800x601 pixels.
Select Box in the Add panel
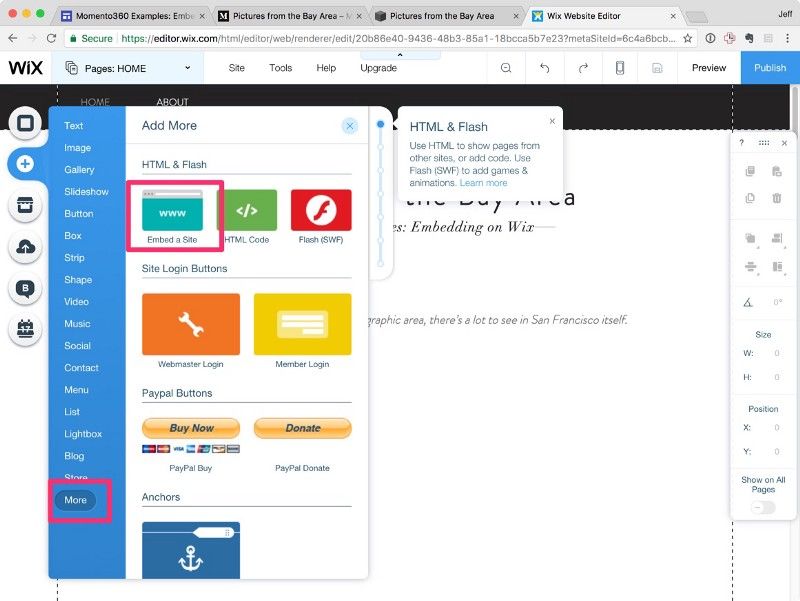[73, 236]
